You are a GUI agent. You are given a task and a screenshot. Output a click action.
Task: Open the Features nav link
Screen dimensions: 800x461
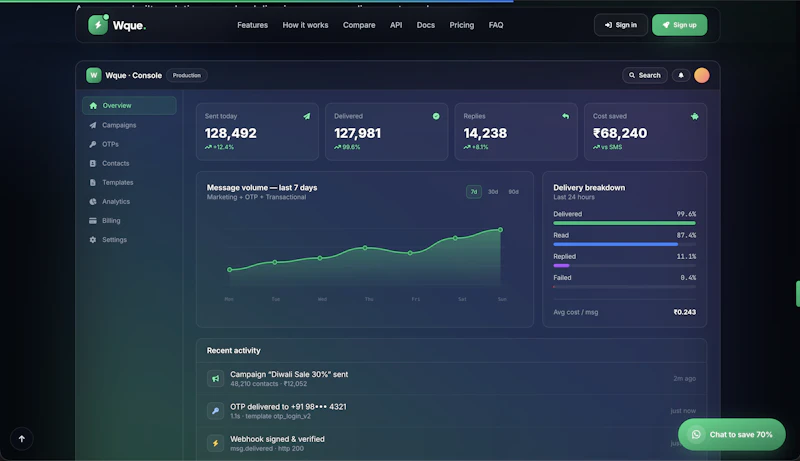pyautogui.click(x=253, y=25)
